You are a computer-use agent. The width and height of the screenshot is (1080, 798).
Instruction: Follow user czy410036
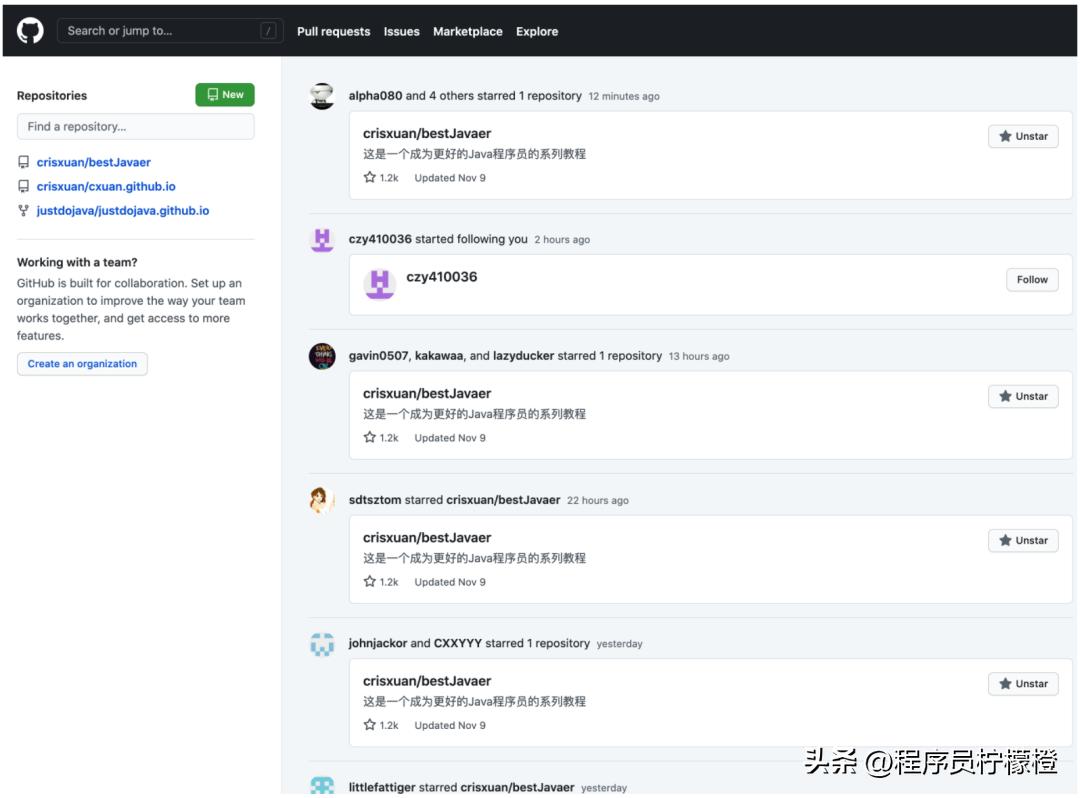click(1032, 280)
